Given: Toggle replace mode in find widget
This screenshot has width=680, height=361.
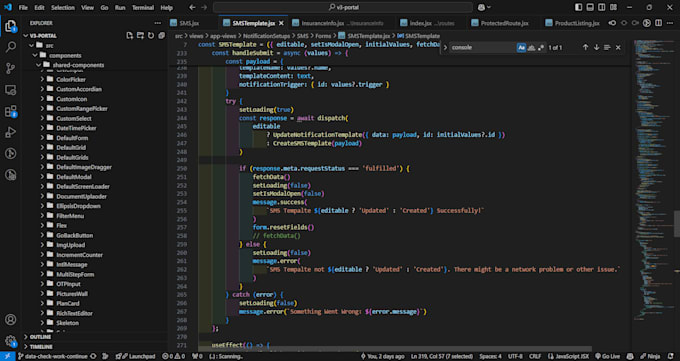Looking at the screenshot, I should coord(445,47).
